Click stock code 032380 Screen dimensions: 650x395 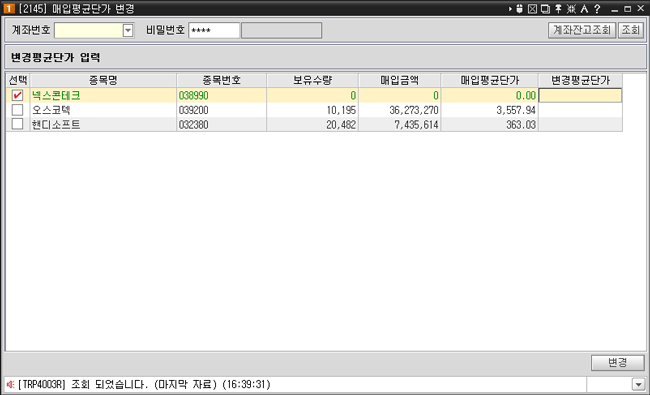[x=194, y=125]
